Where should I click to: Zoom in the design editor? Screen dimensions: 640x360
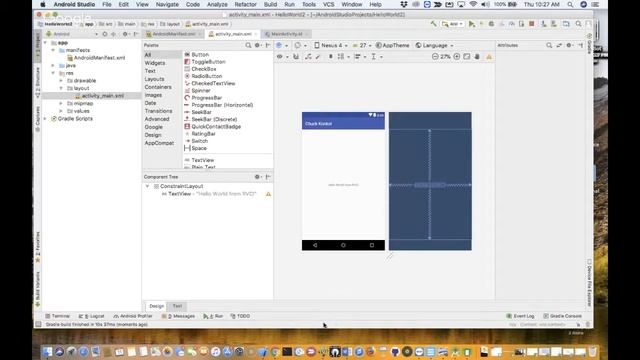click(457, 57)
